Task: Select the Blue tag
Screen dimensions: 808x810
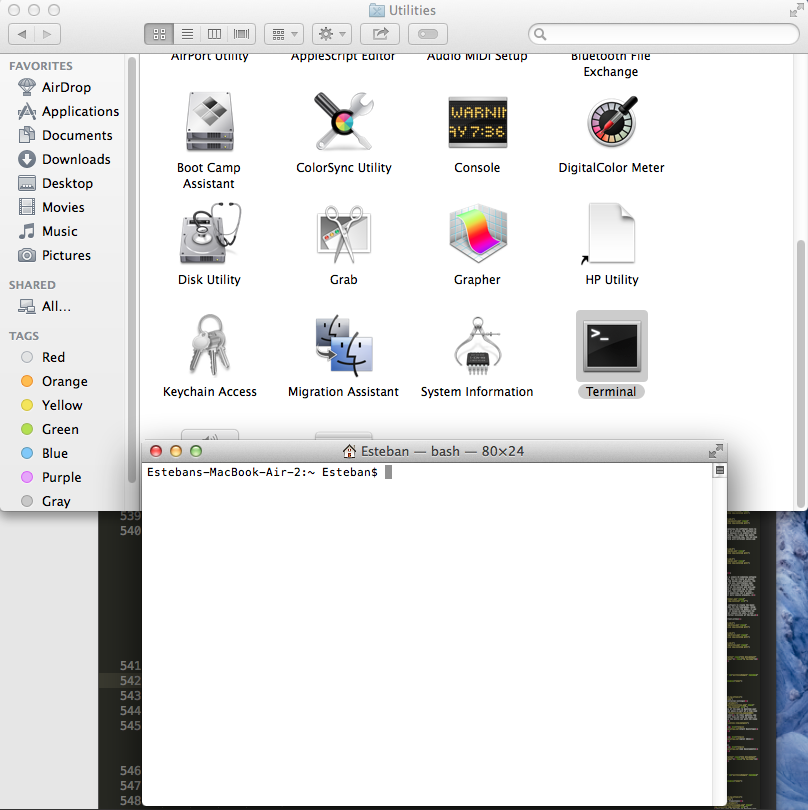Action: coord(44,454)
